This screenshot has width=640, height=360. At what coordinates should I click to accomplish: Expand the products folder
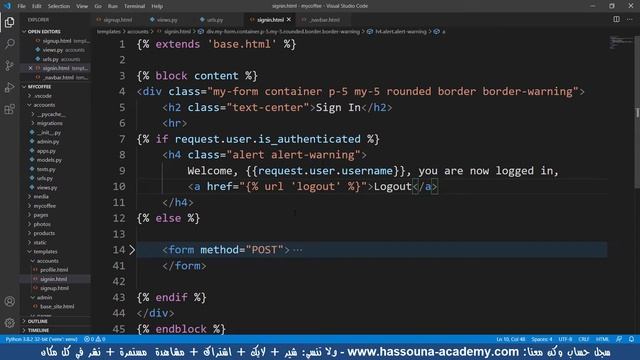tap(44, 233)
